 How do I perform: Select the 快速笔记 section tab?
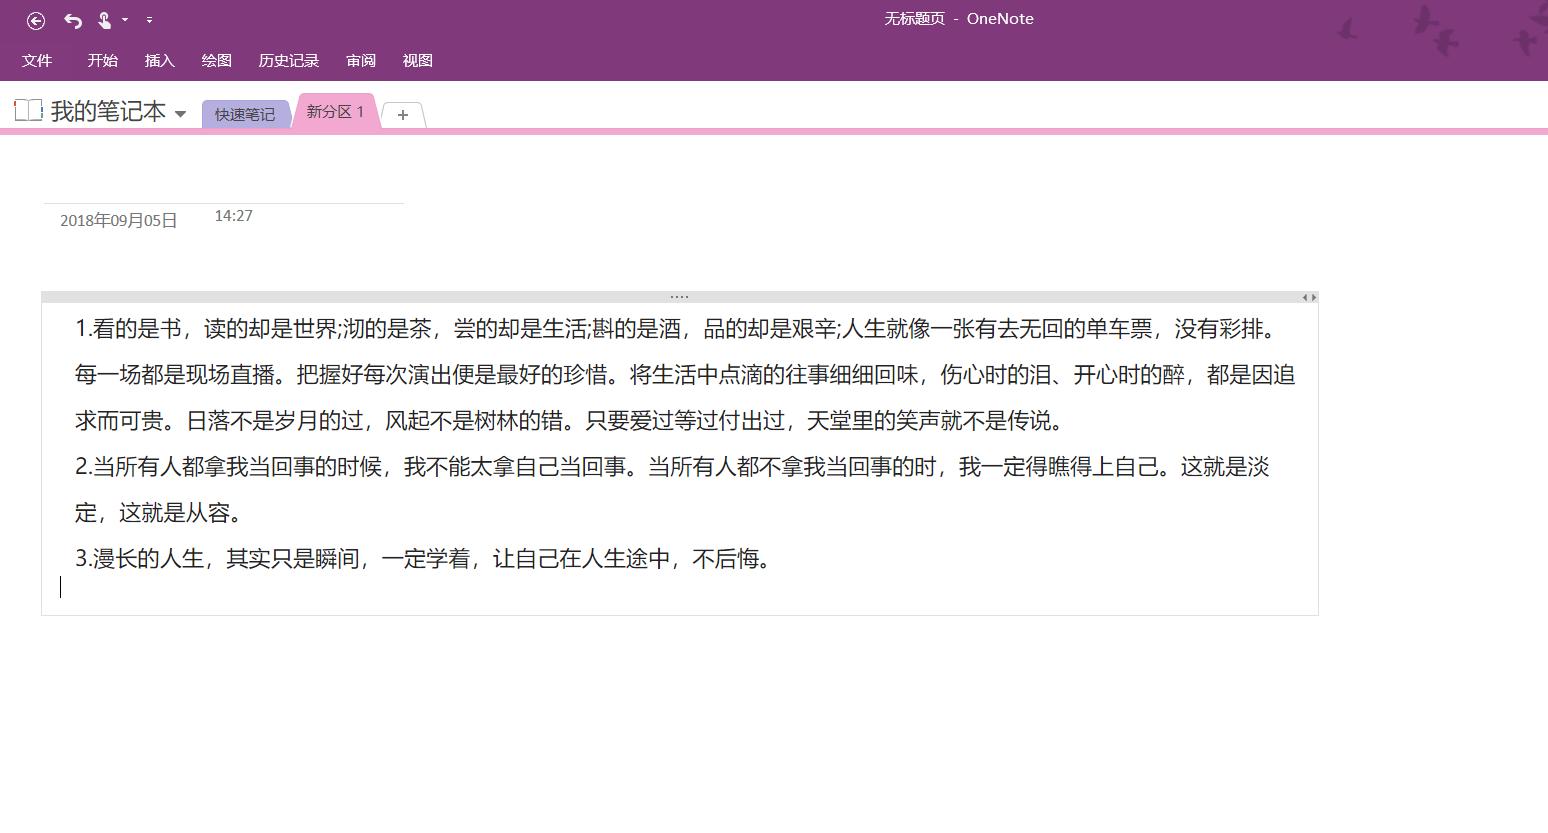(245, 113)
